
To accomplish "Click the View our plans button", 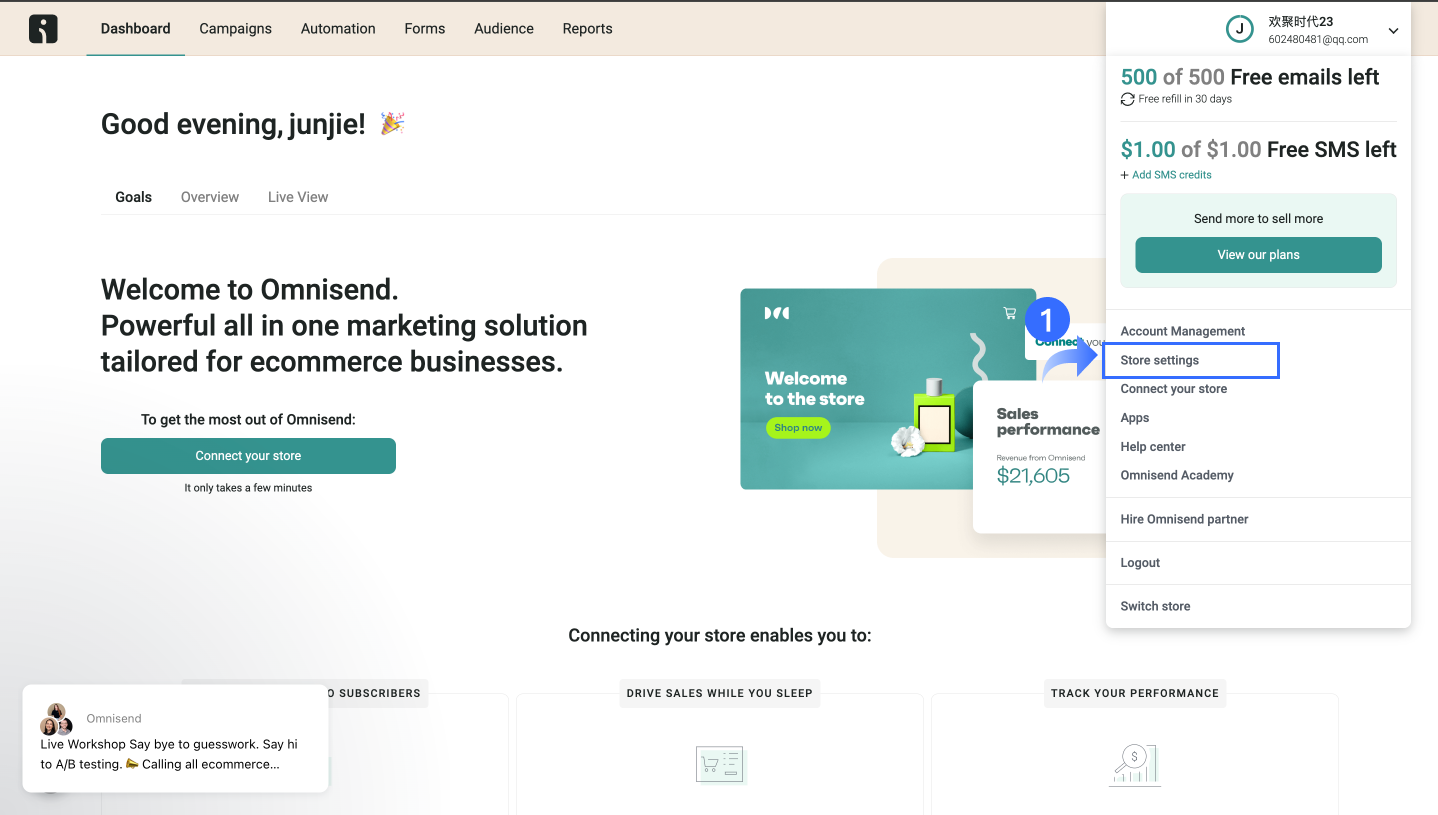I will tap(1258, 255).
